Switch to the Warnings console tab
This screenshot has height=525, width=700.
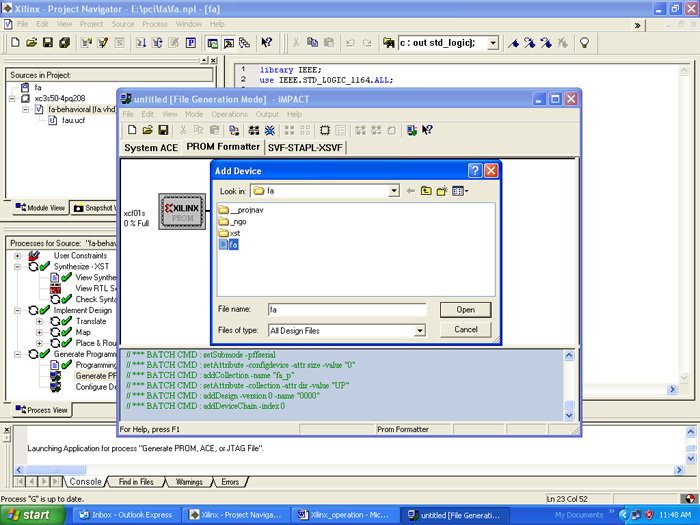tap(189, 482)
